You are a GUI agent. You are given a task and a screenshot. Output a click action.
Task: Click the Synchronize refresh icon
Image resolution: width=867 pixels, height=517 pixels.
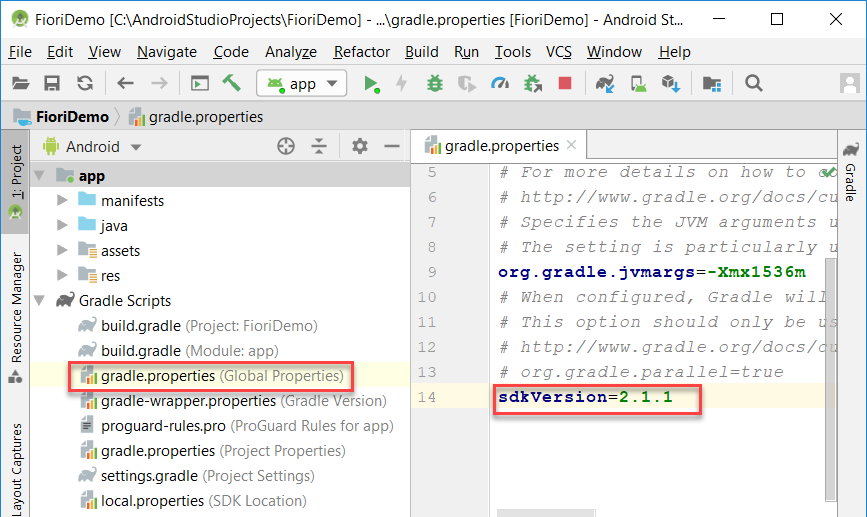(85, 83)
